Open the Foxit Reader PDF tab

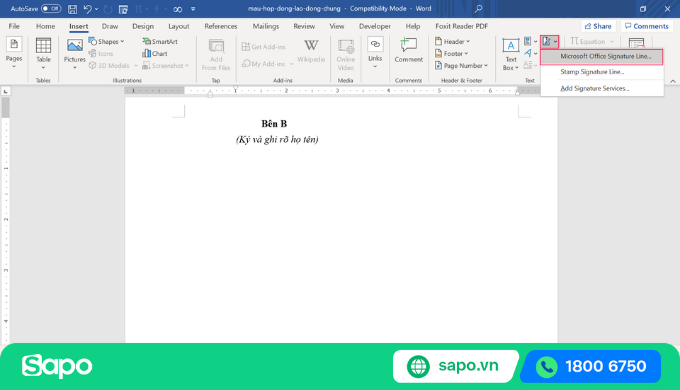pyautogui.click(x=461, y=26)
